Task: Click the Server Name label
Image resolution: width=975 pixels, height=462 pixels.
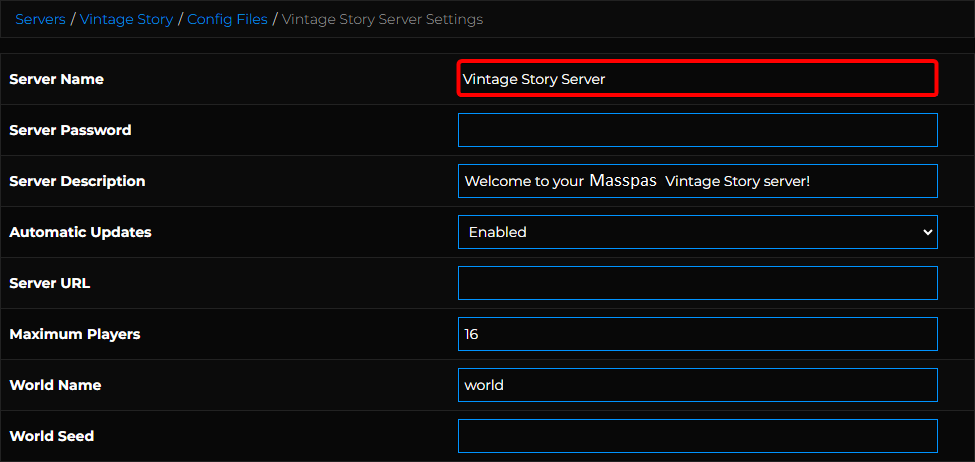Action: [x=56, y=79]
